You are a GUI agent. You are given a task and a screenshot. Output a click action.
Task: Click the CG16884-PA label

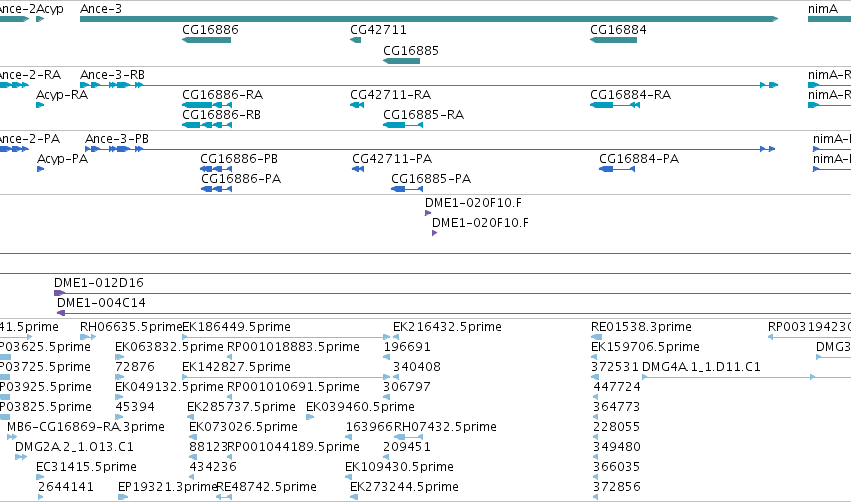click(x=639, y=159)
